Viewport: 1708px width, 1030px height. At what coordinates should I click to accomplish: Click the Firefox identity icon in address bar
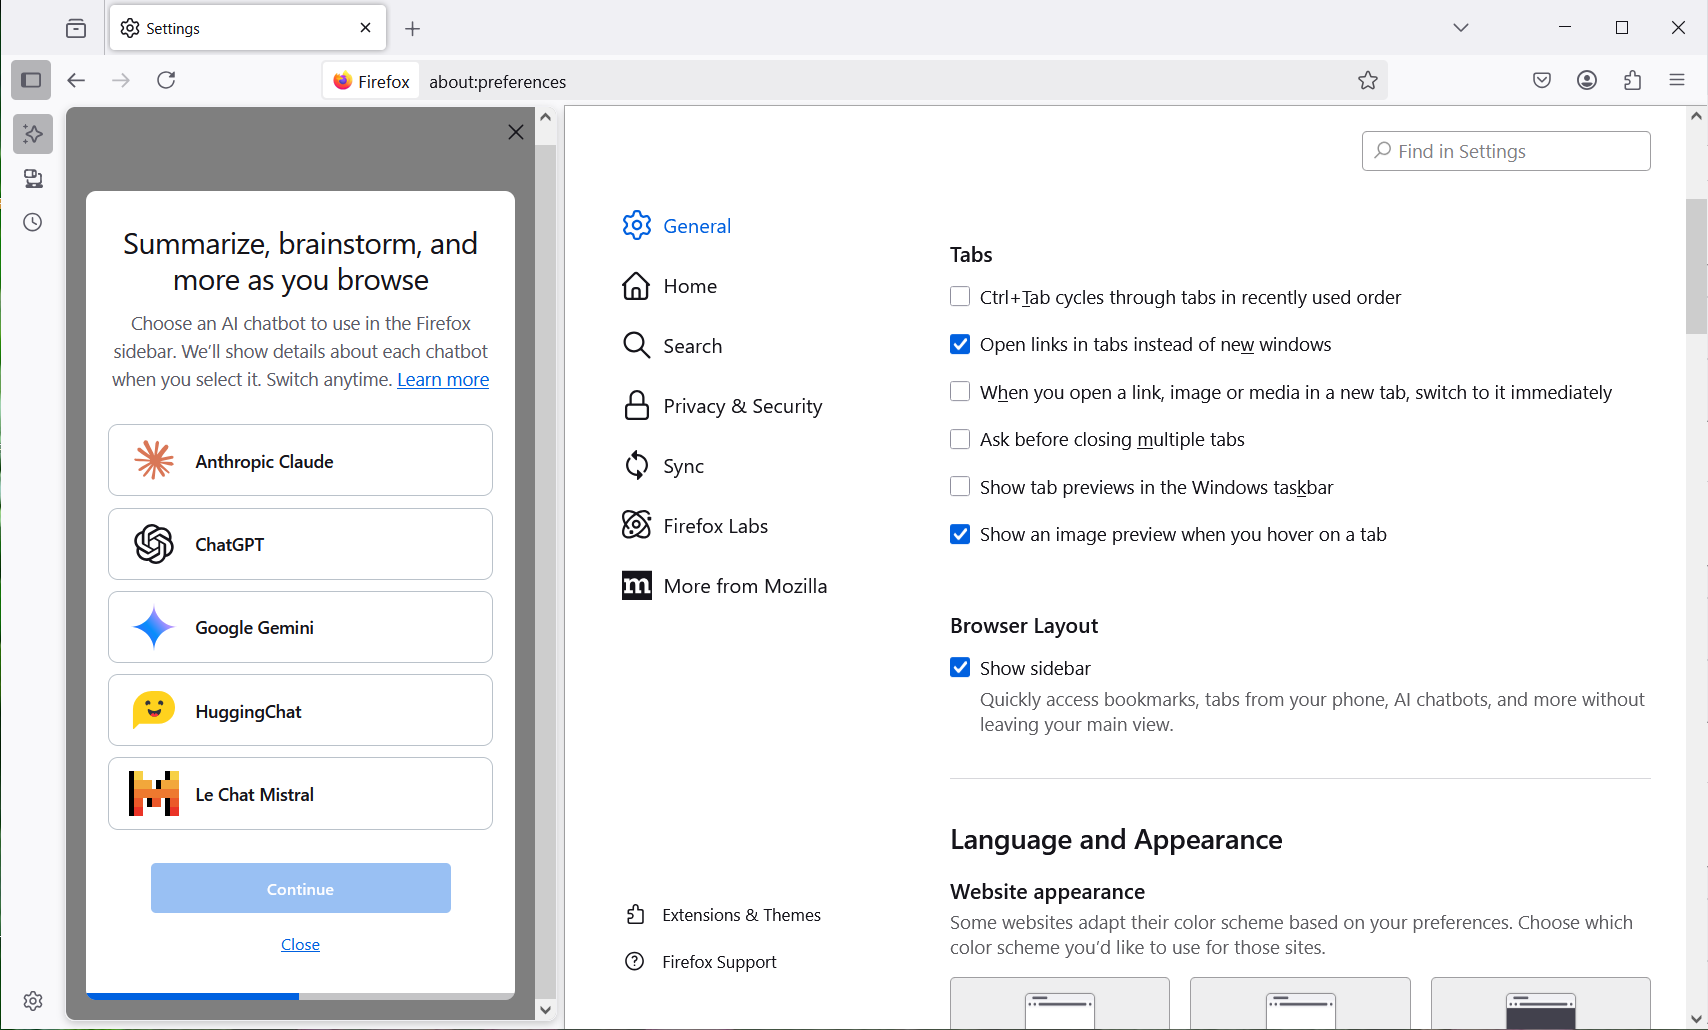371,81
